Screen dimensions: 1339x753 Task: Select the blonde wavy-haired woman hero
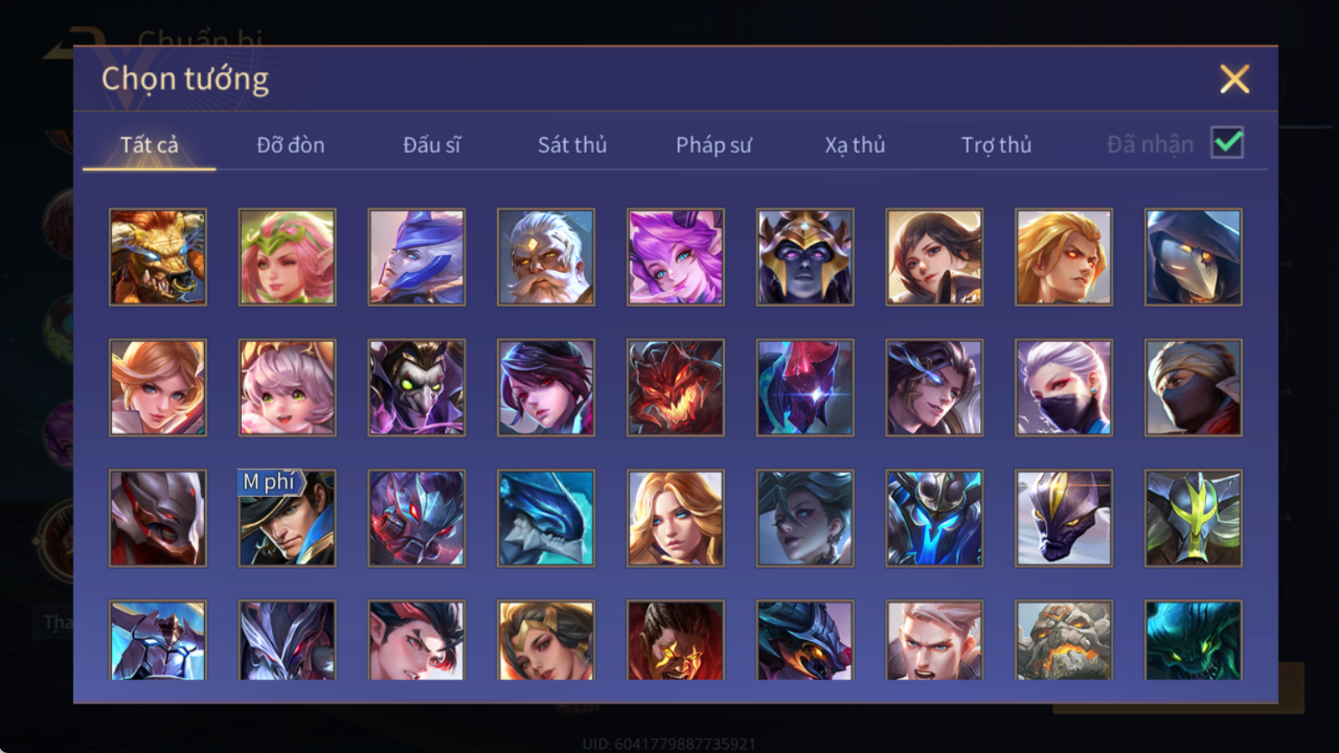click(x=676, y=518)
